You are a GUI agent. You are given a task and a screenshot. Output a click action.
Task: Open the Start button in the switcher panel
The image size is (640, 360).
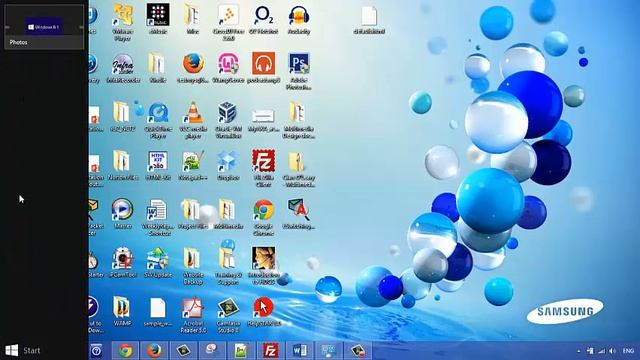23,350
